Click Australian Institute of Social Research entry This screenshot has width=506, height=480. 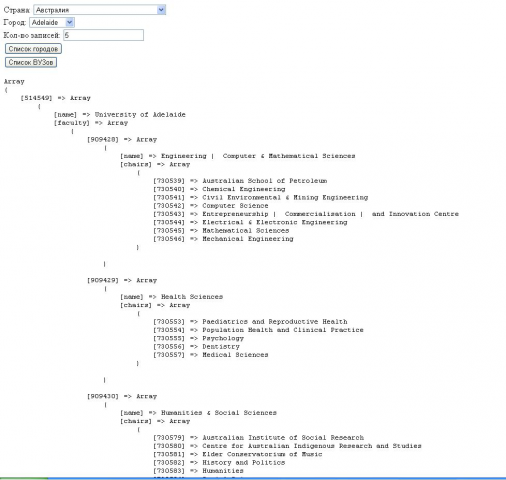point(259,438)
